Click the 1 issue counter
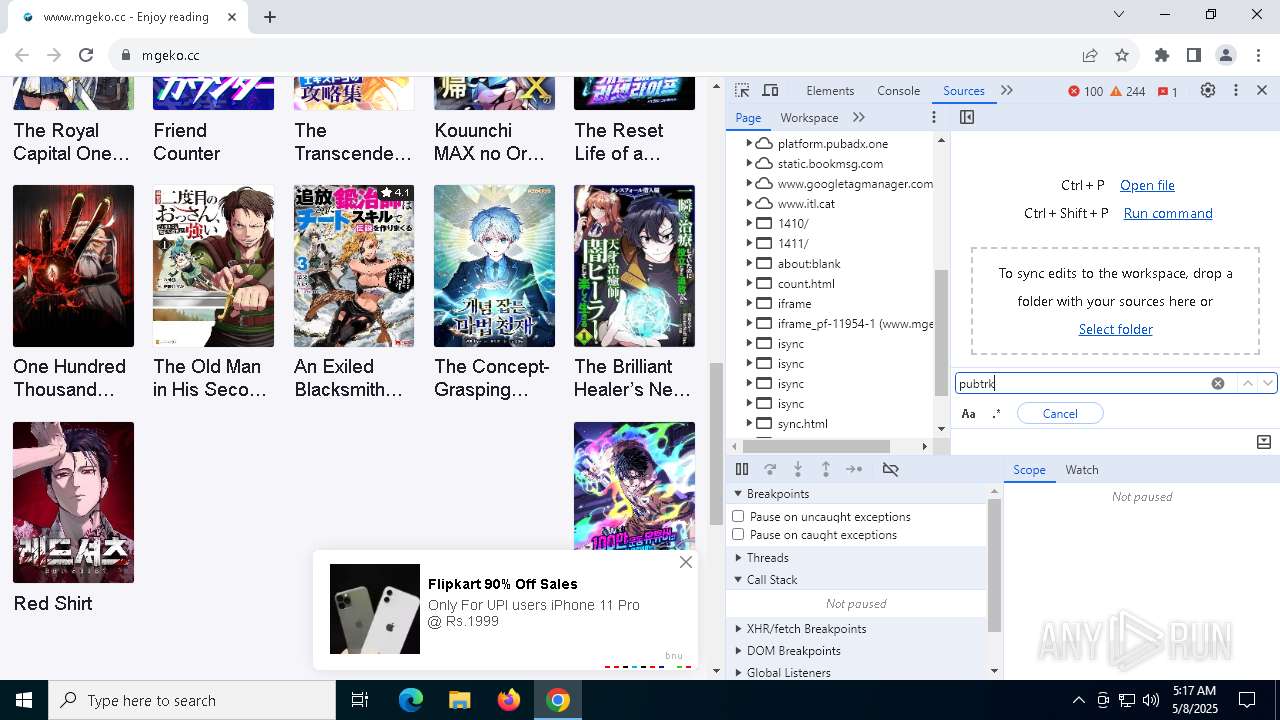Screen dimensions: 1280x720 [1167, 91]
